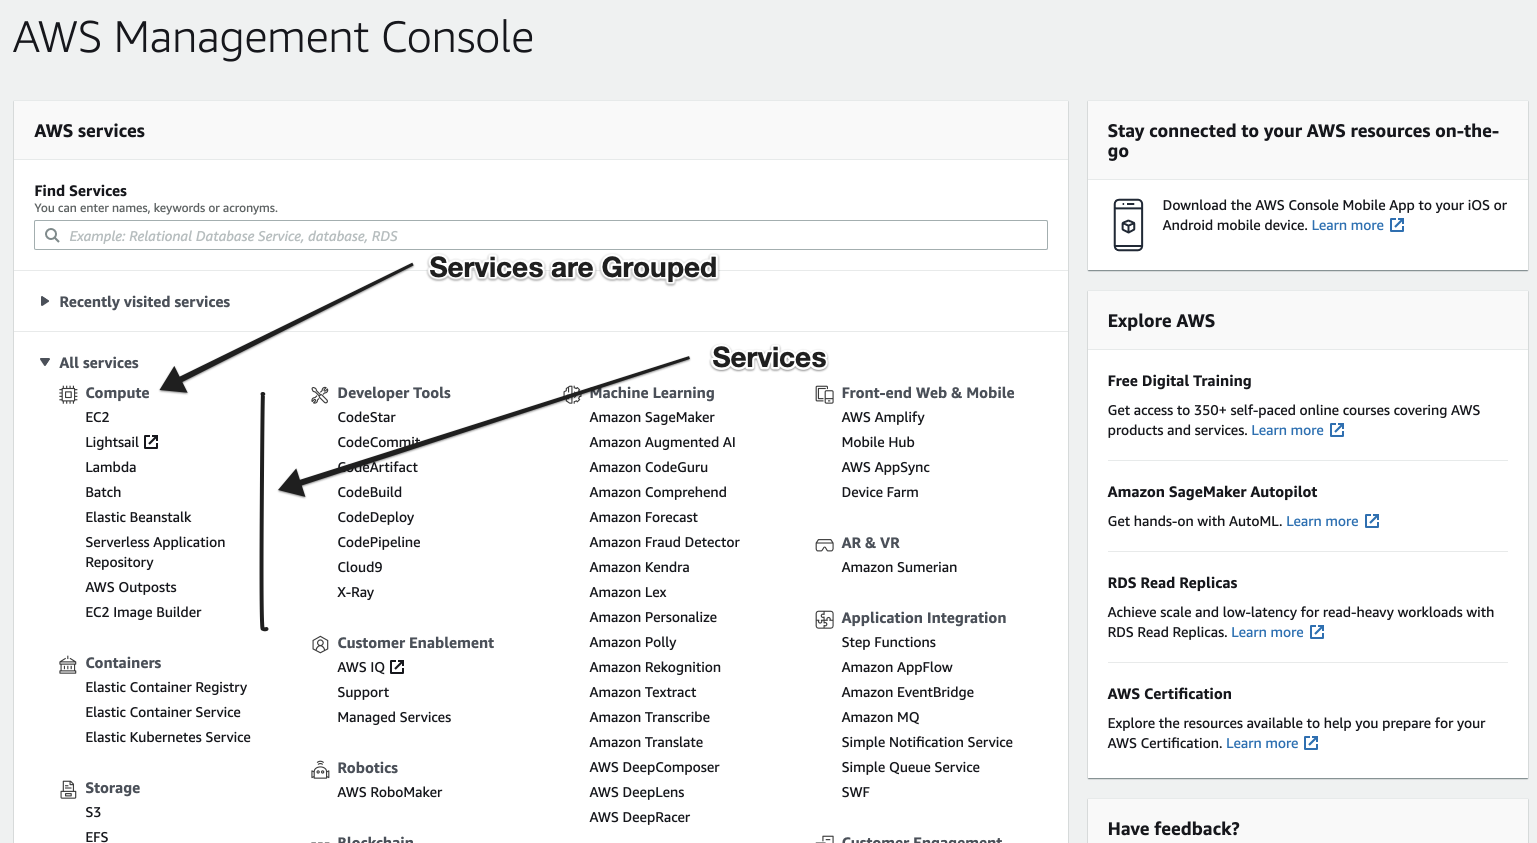The image size is (1537, 843).
Task: Click external icon after RDS Read Replicas Learn more
Action: (1317, 632)
